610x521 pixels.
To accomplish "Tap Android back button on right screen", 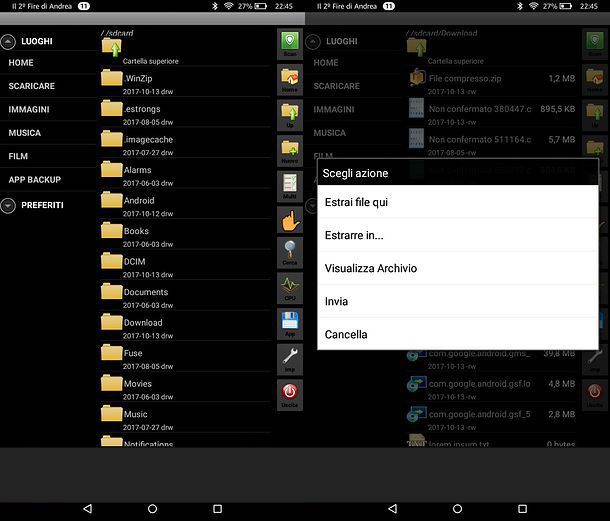I will pyautogui.click(x=393, y=509).
